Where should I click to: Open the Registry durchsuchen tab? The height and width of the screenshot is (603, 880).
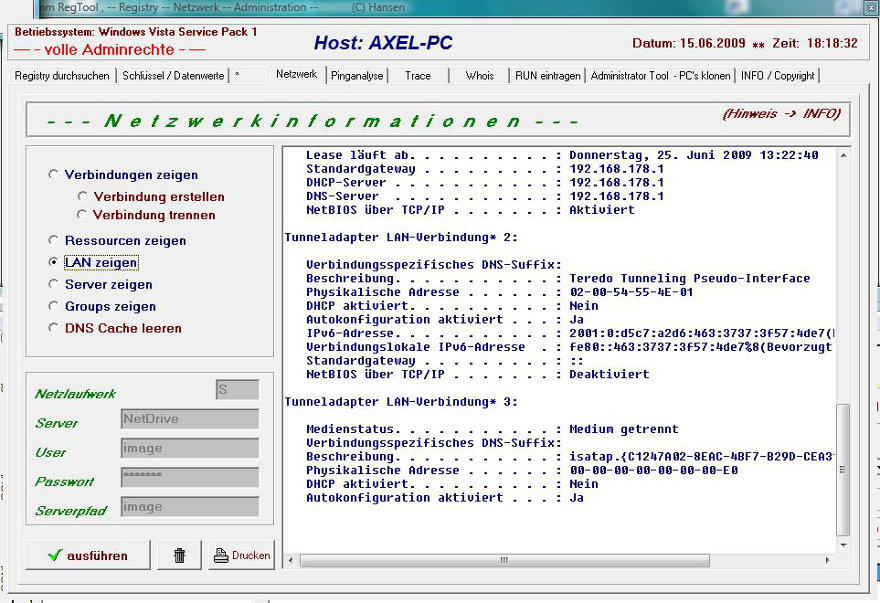[x=63, y=76]
